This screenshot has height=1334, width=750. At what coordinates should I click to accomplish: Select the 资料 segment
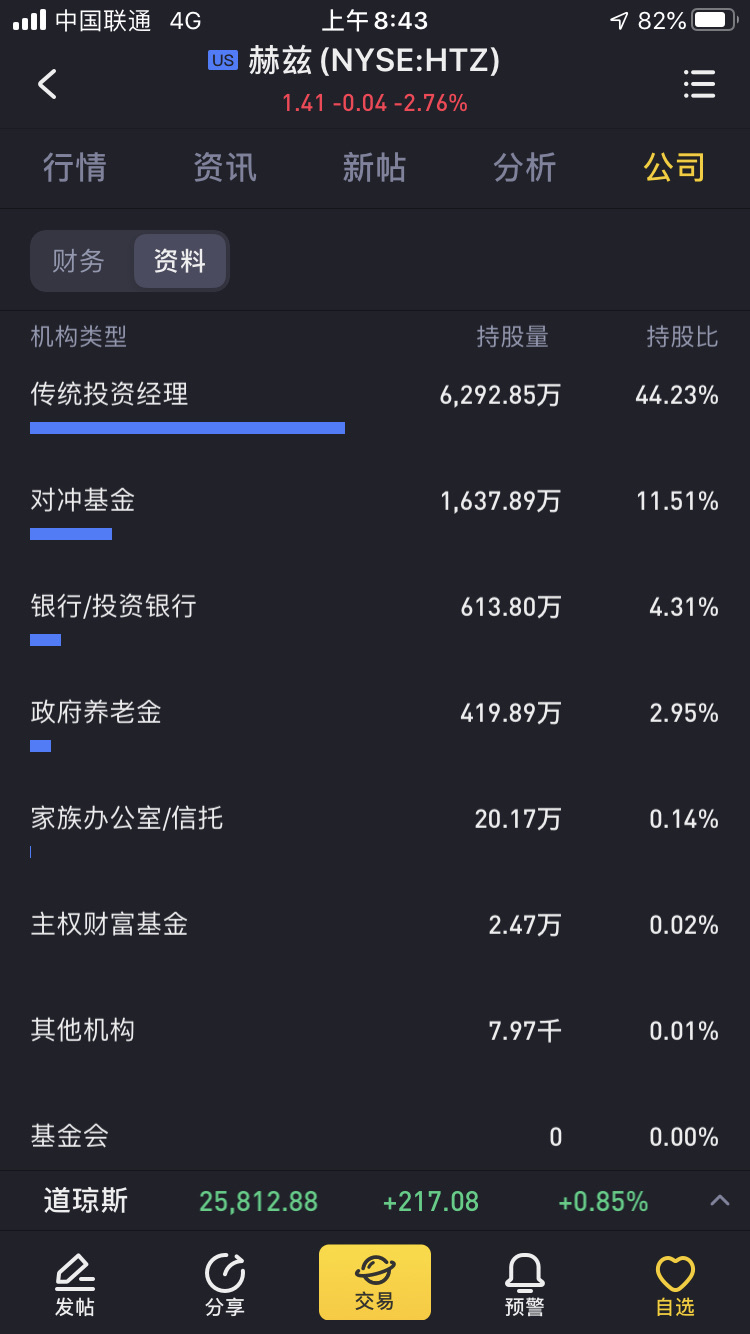click(x=180, y=261)
